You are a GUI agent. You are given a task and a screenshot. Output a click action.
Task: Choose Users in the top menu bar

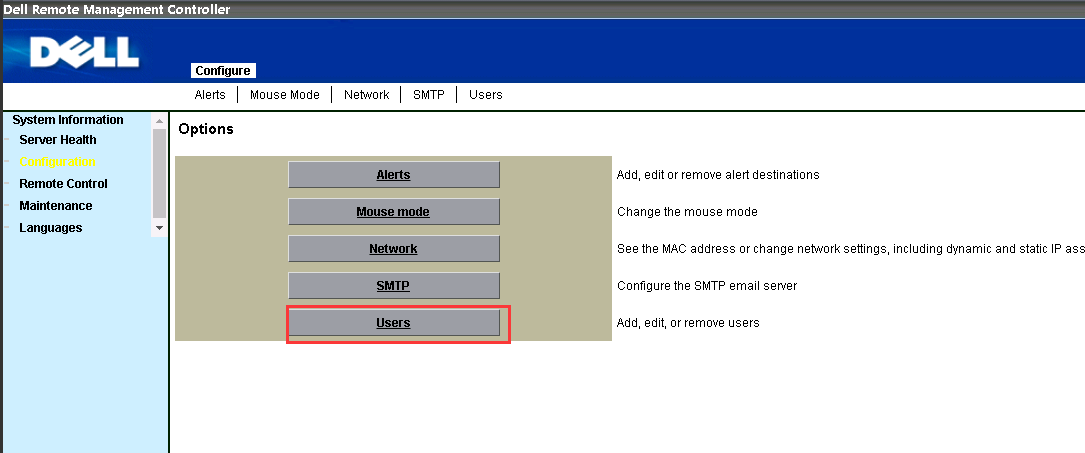click(x=486, y=95)
